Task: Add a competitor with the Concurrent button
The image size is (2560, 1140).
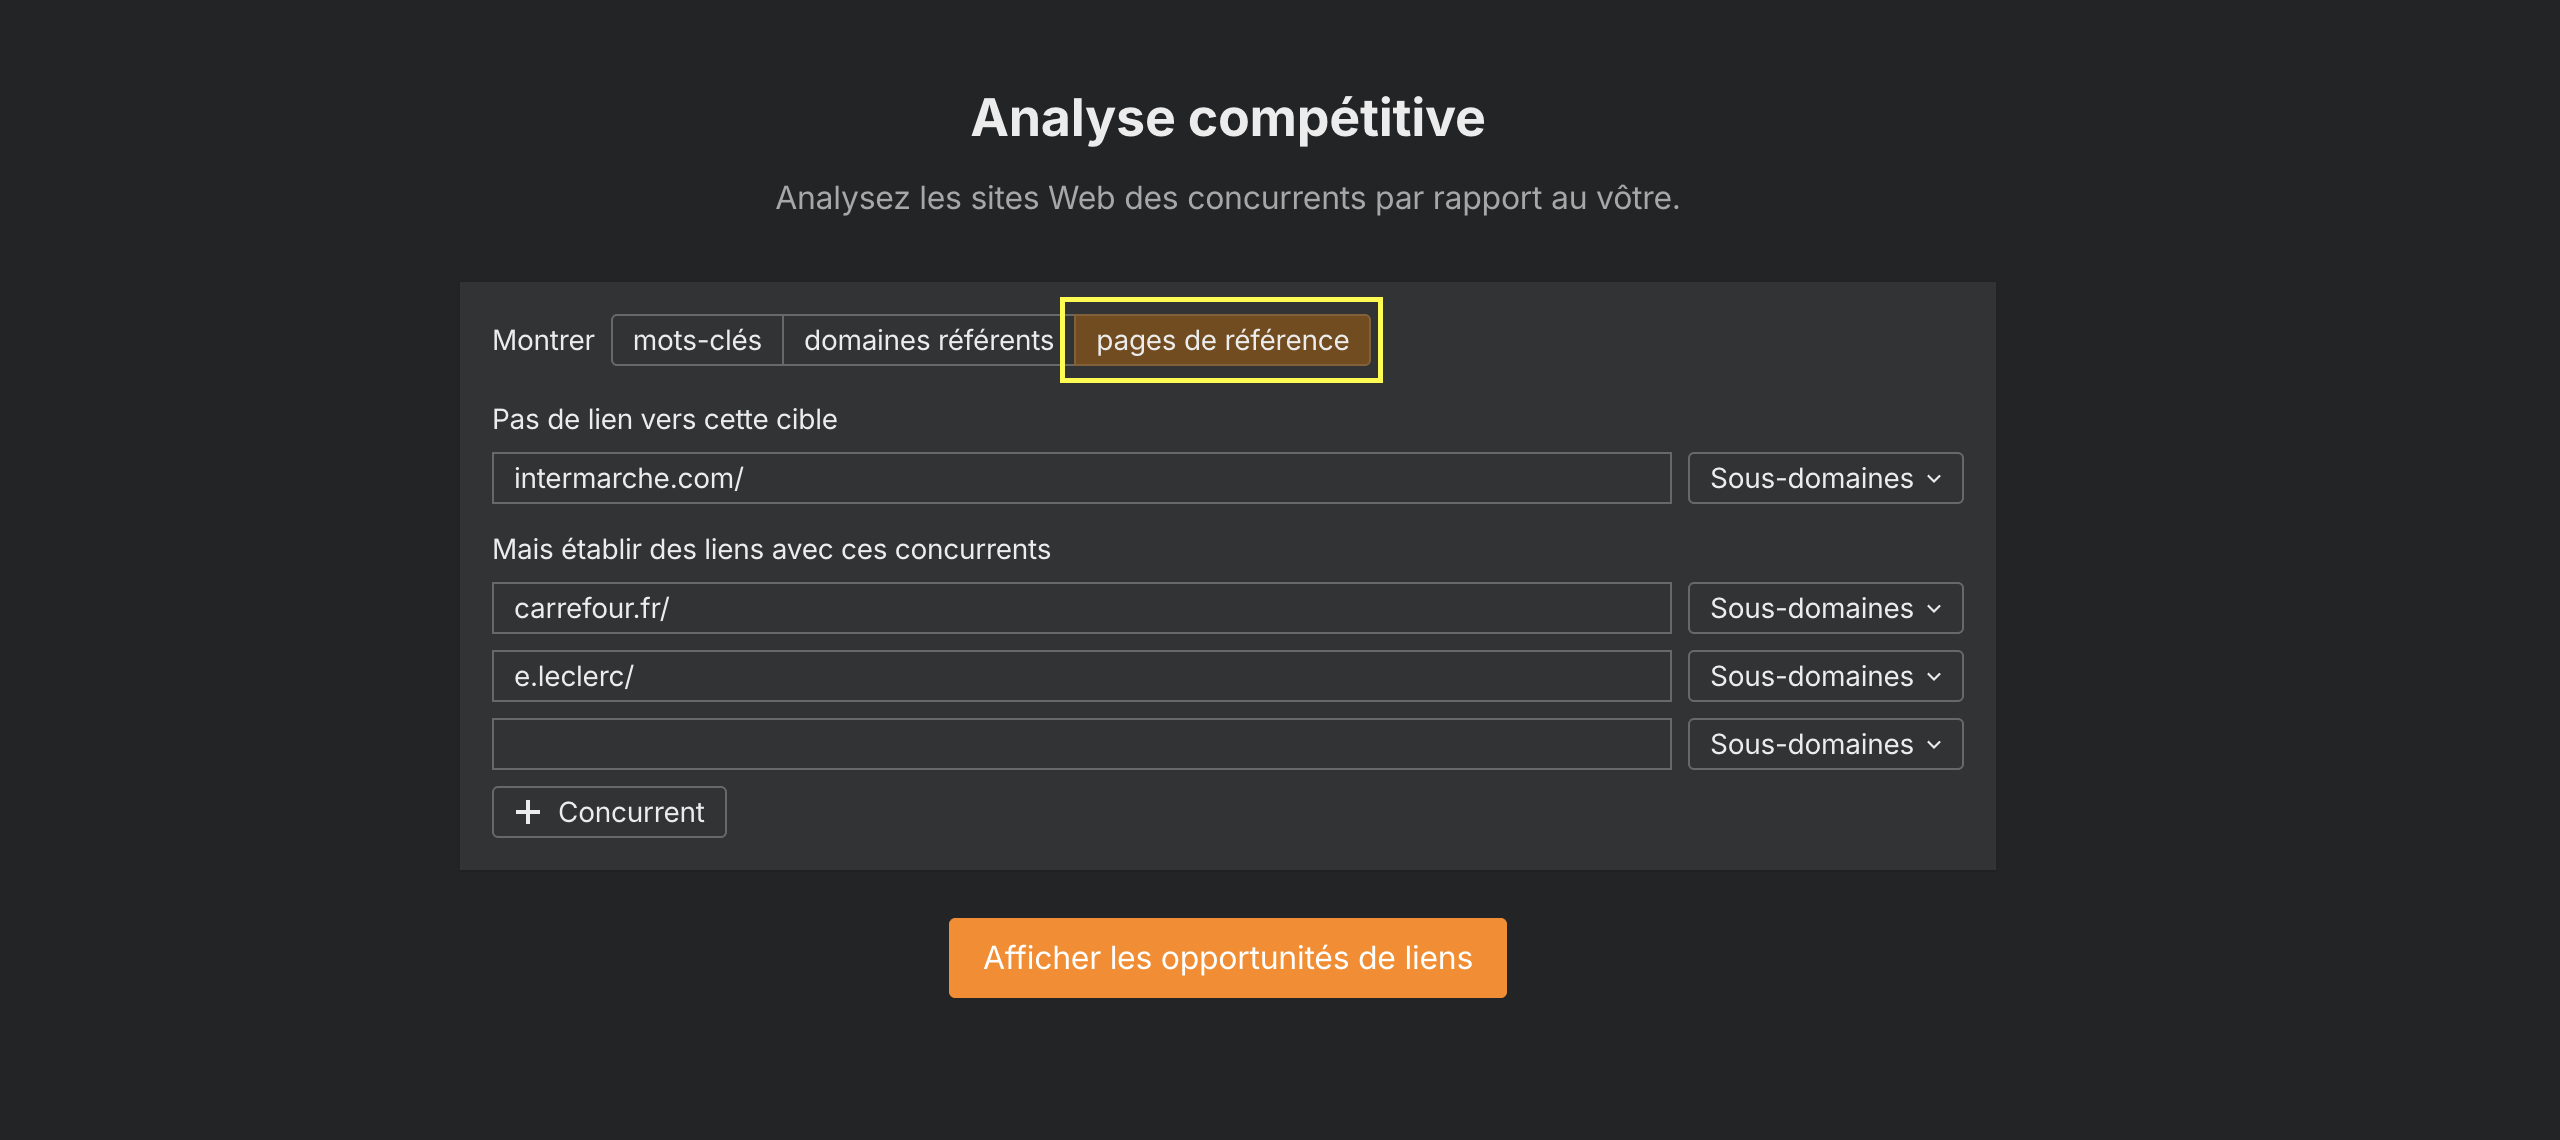Action: pyautogui.click(x=608, y=812)
